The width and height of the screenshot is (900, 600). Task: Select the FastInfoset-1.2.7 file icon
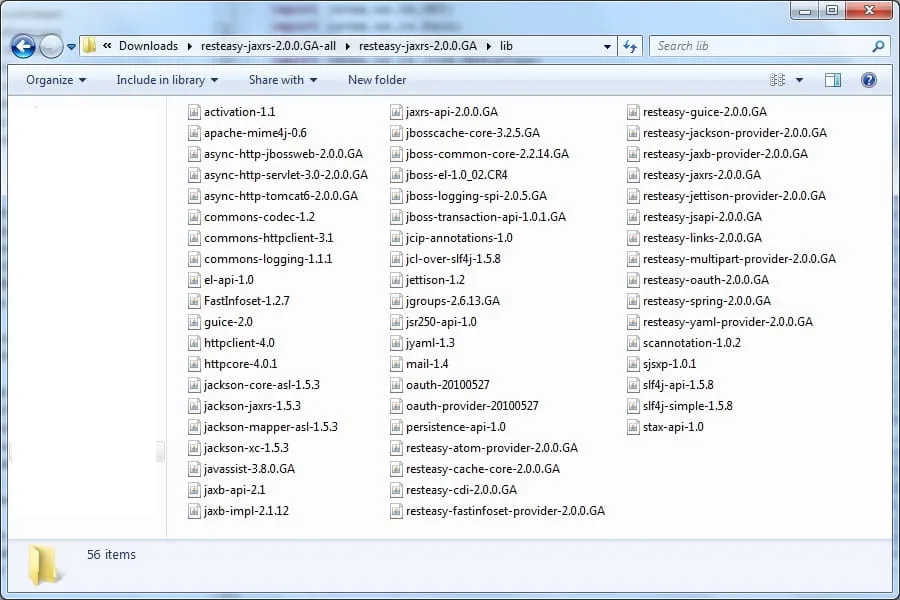click(194, 301)
